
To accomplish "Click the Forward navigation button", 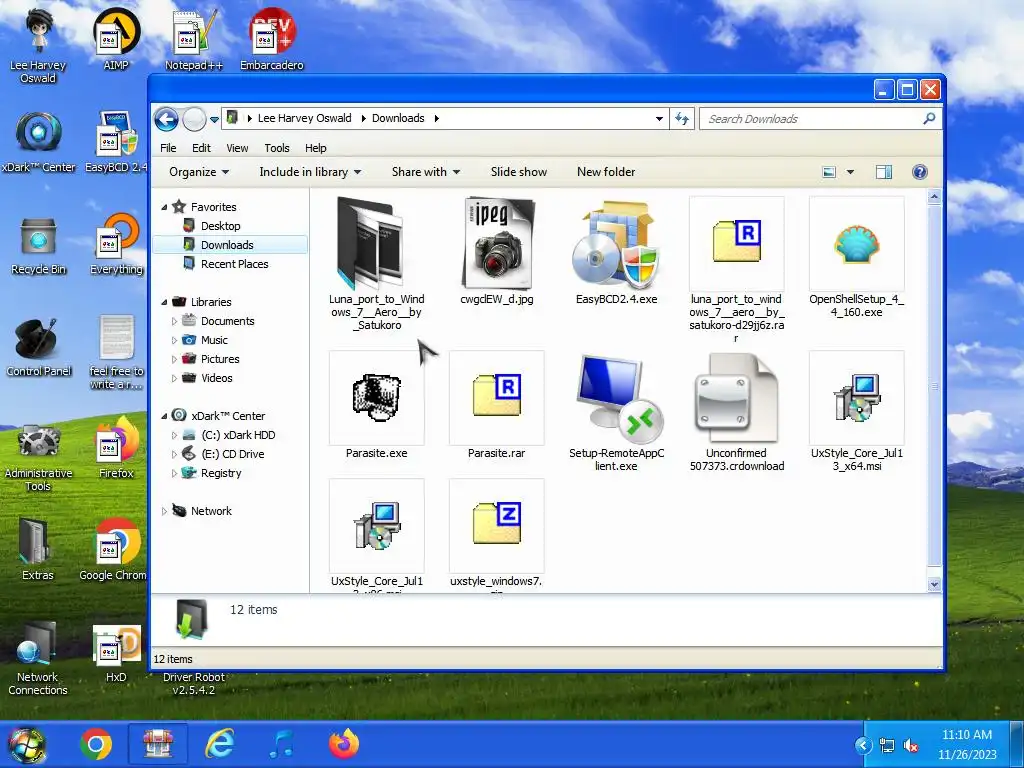I will click(x=194, y=119).
